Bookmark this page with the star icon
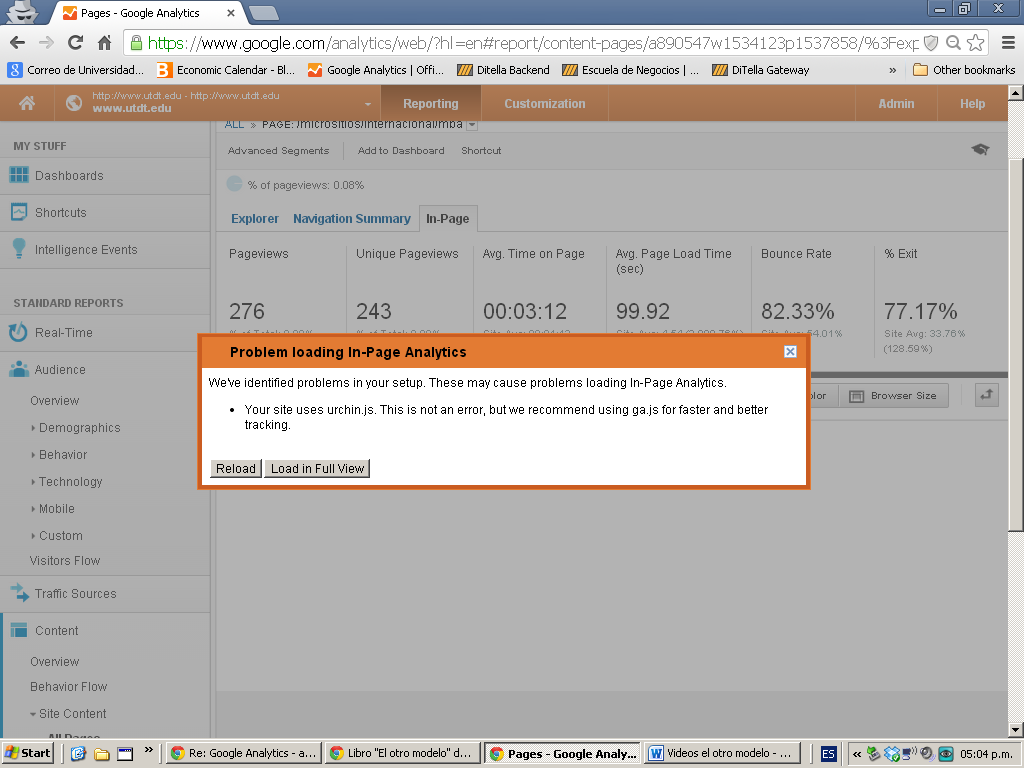The height and width of the screenshot is (768, 1024). tap(976, 43)
